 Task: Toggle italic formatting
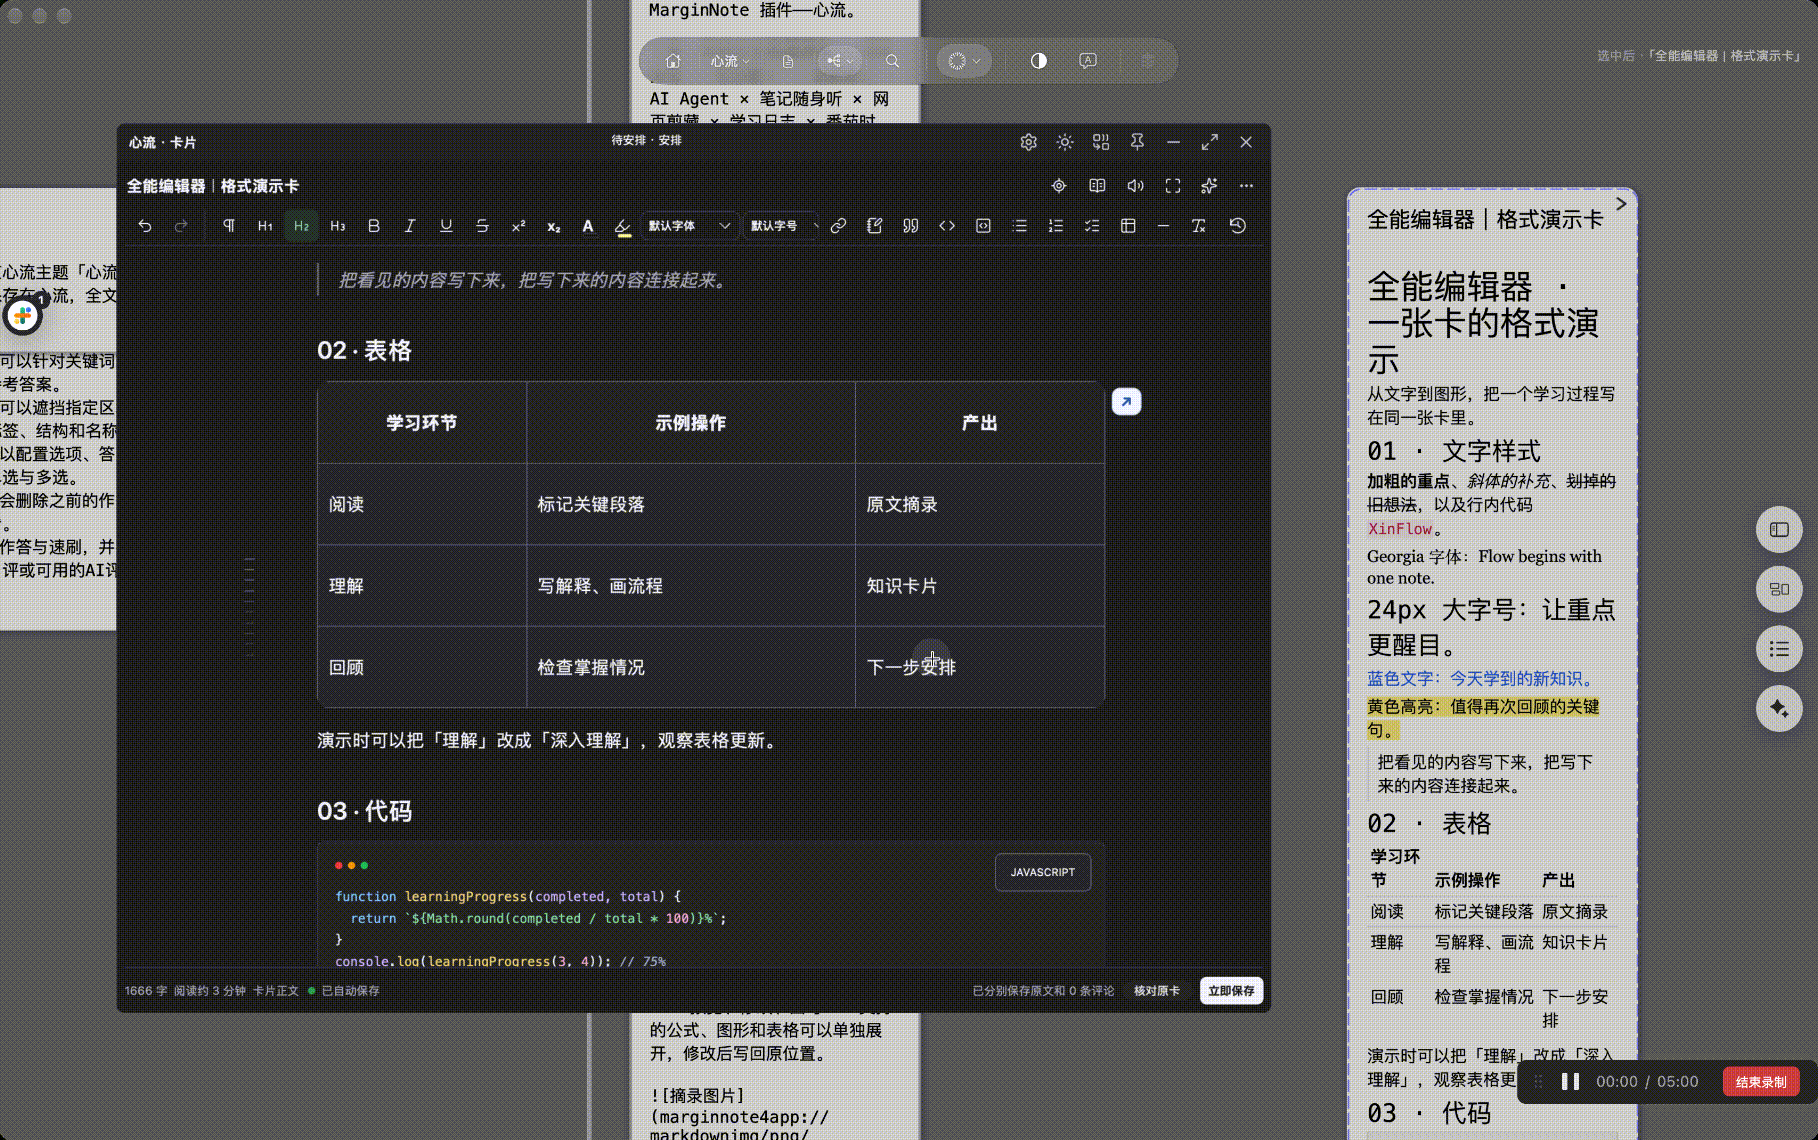pyautogui.click(x=410, y=226)
